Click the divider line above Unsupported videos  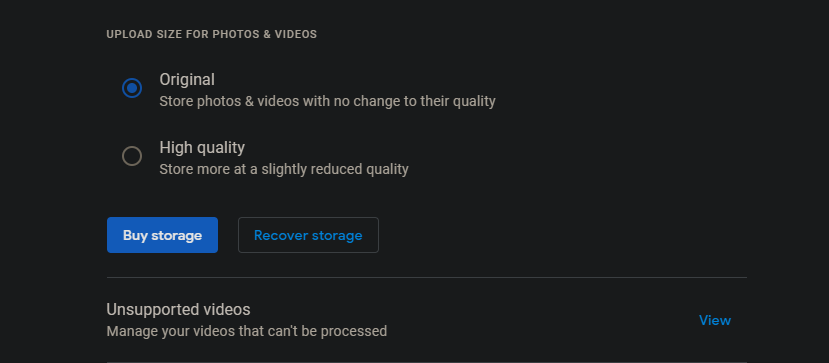click(427, 277)
